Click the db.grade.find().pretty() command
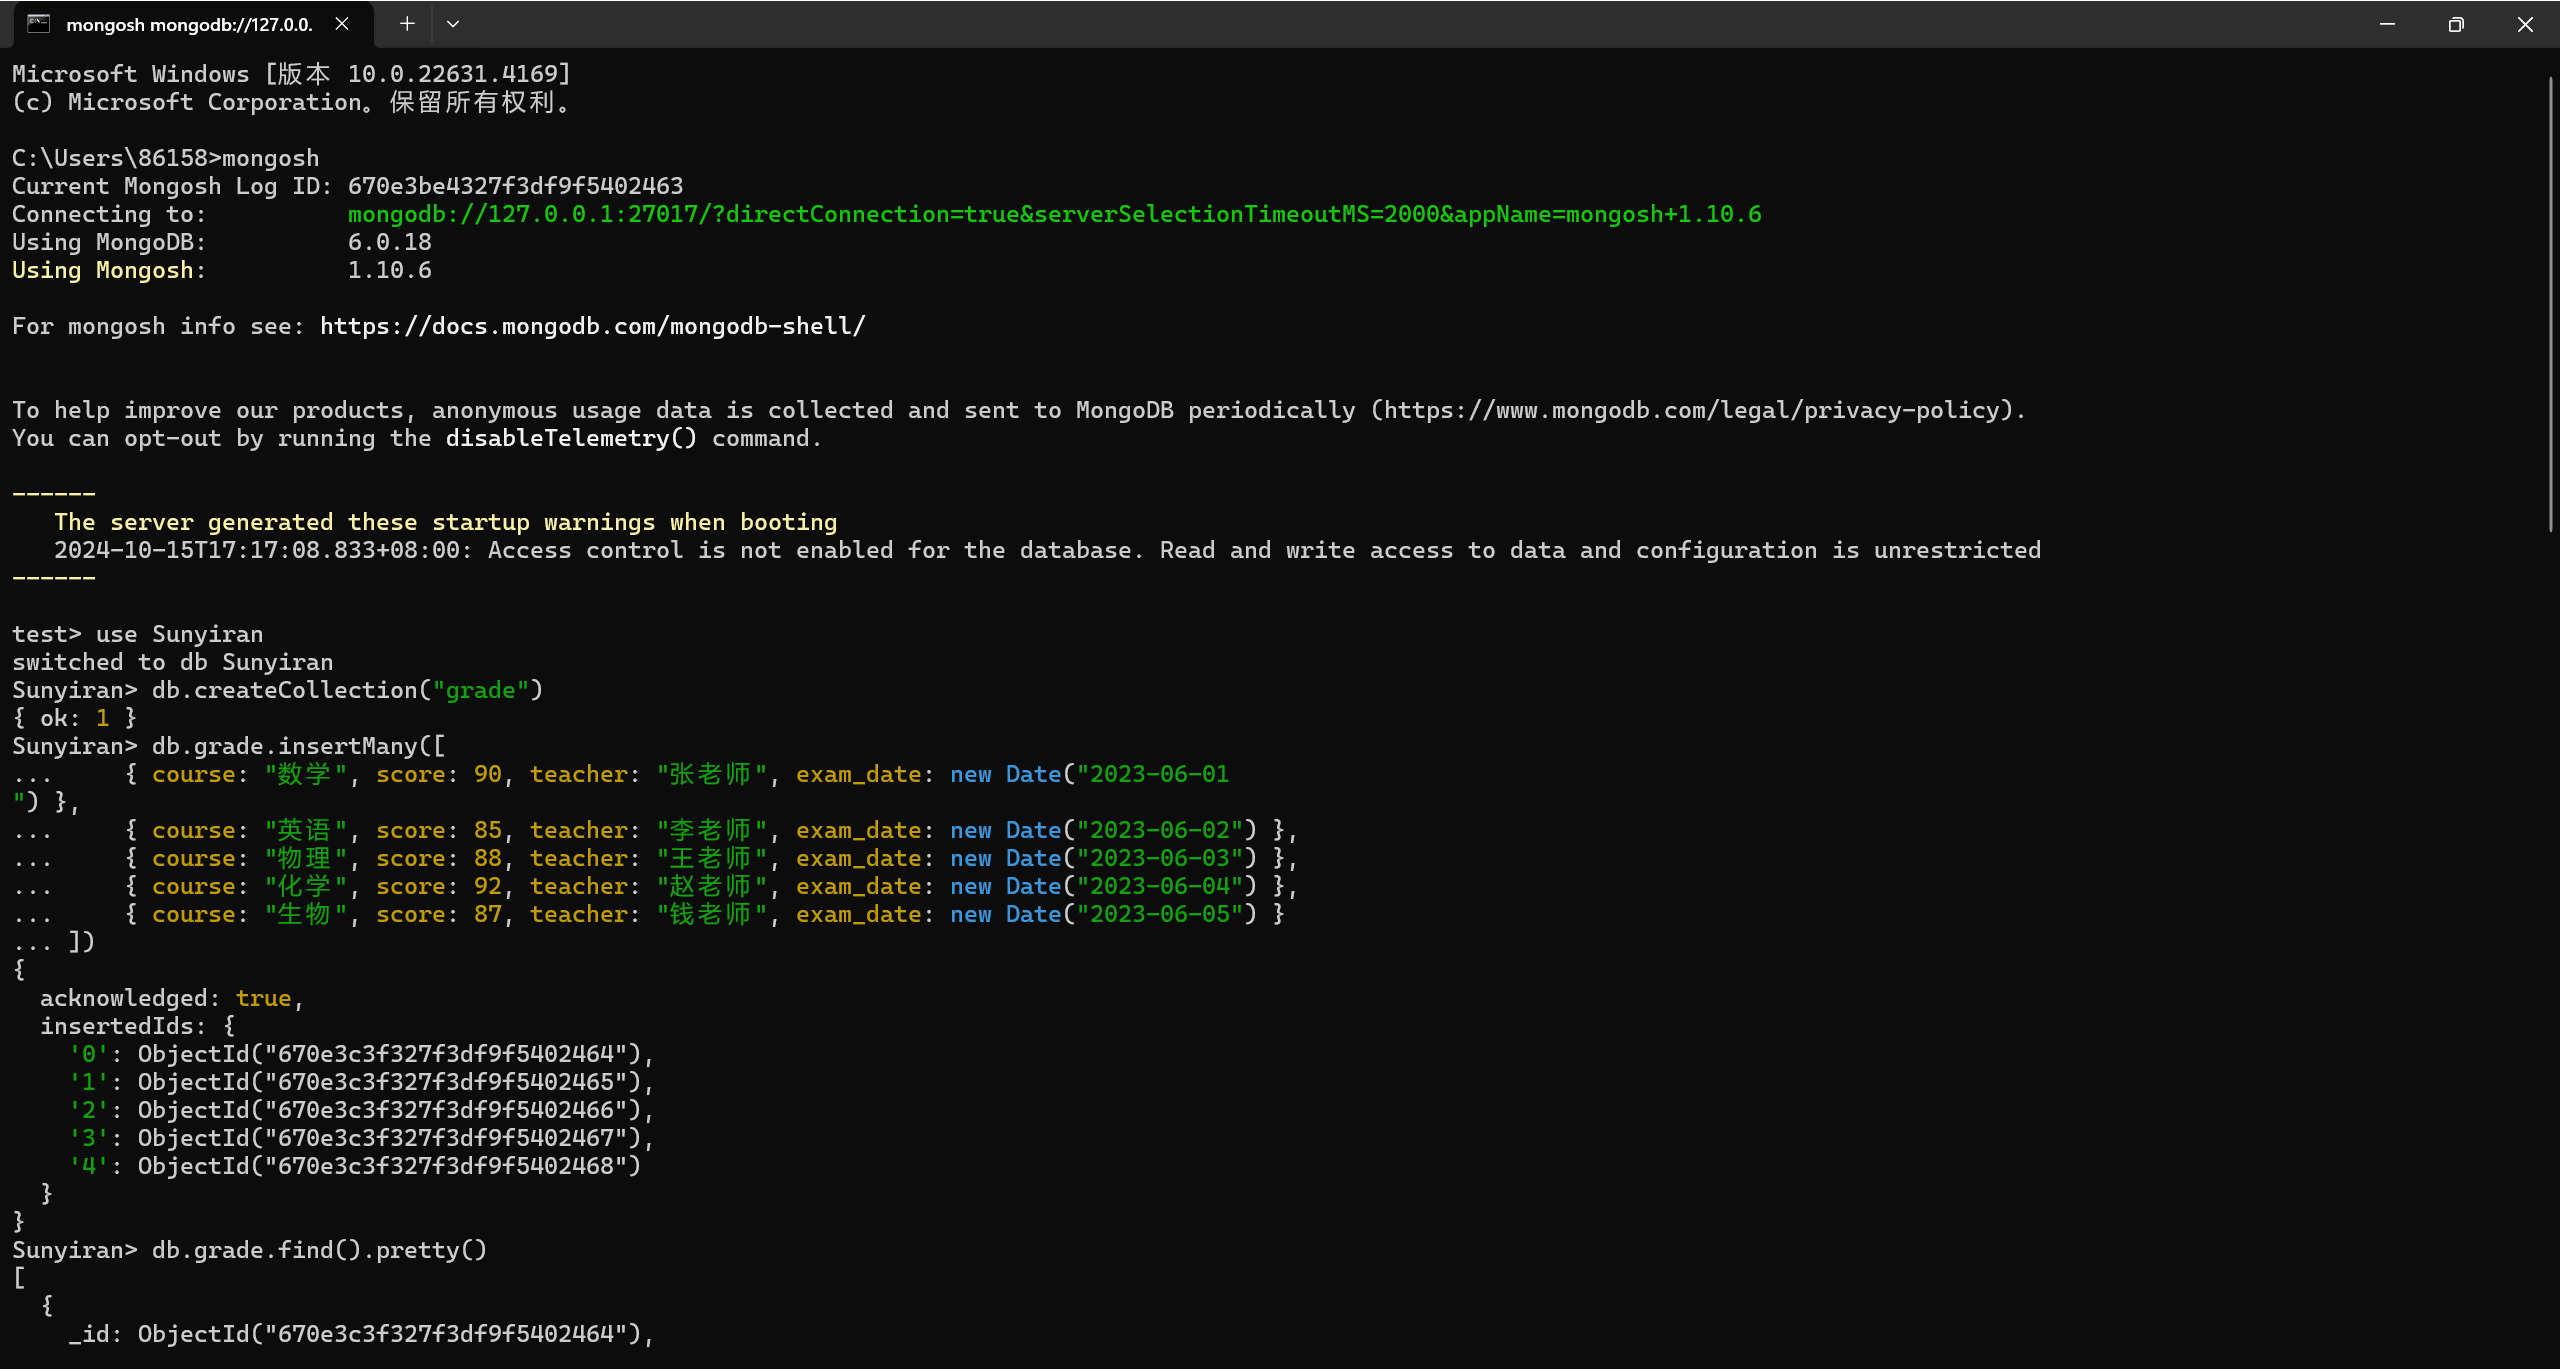This screenshot has width=2560, height=1369. 318,1251
